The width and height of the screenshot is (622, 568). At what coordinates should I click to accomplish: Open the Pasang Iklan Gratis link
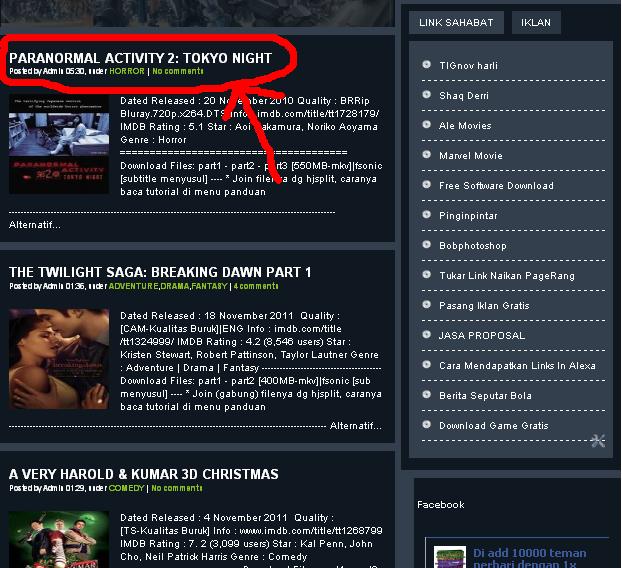[484, 306]
